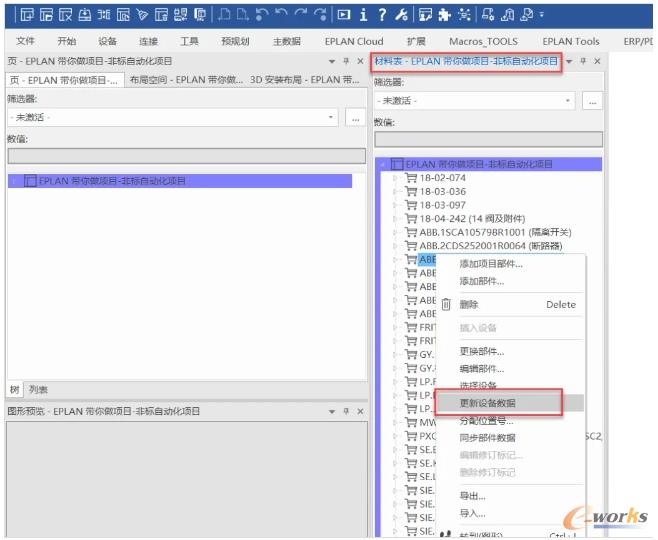Open the 设备 ribbon tab

(x=107, y=41)
